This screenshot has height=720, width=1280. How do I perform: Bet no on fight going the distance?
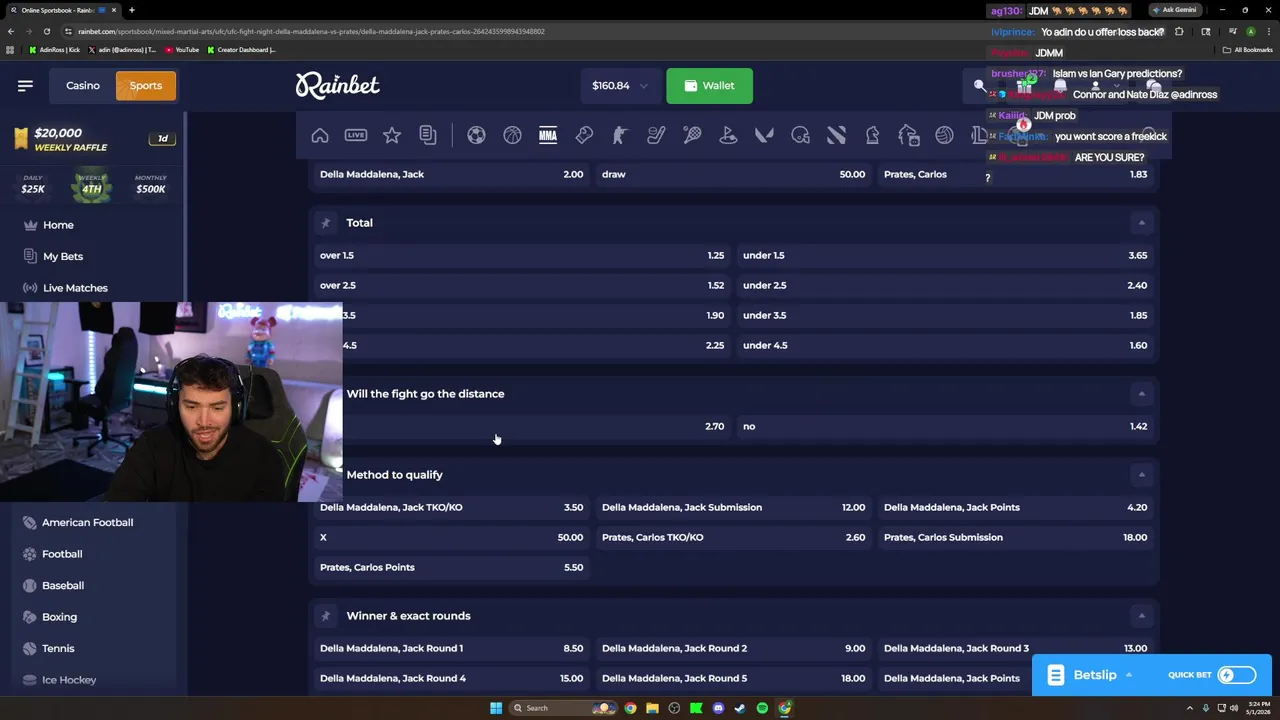tap(945, 426)
